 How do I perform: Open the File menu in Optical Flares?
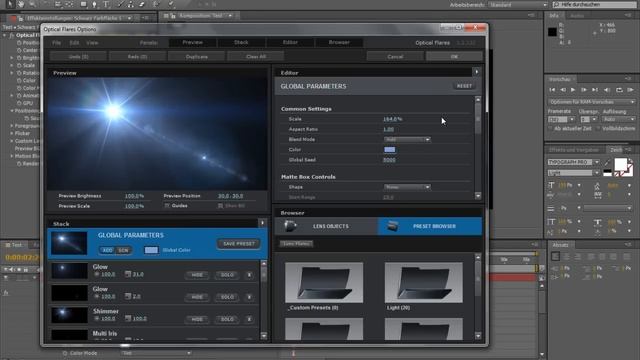pyautogui.click(x=56, y=42)
